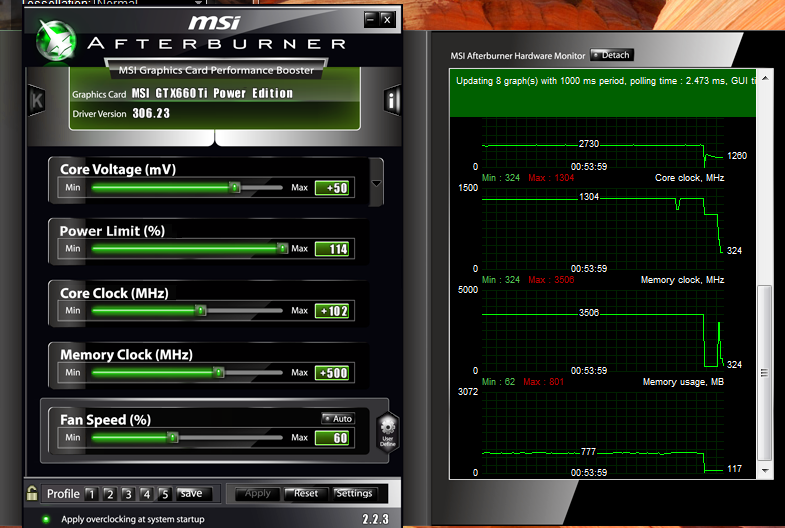
Task: Click the Max : 801 memory usage value
Action: (543, 382)
